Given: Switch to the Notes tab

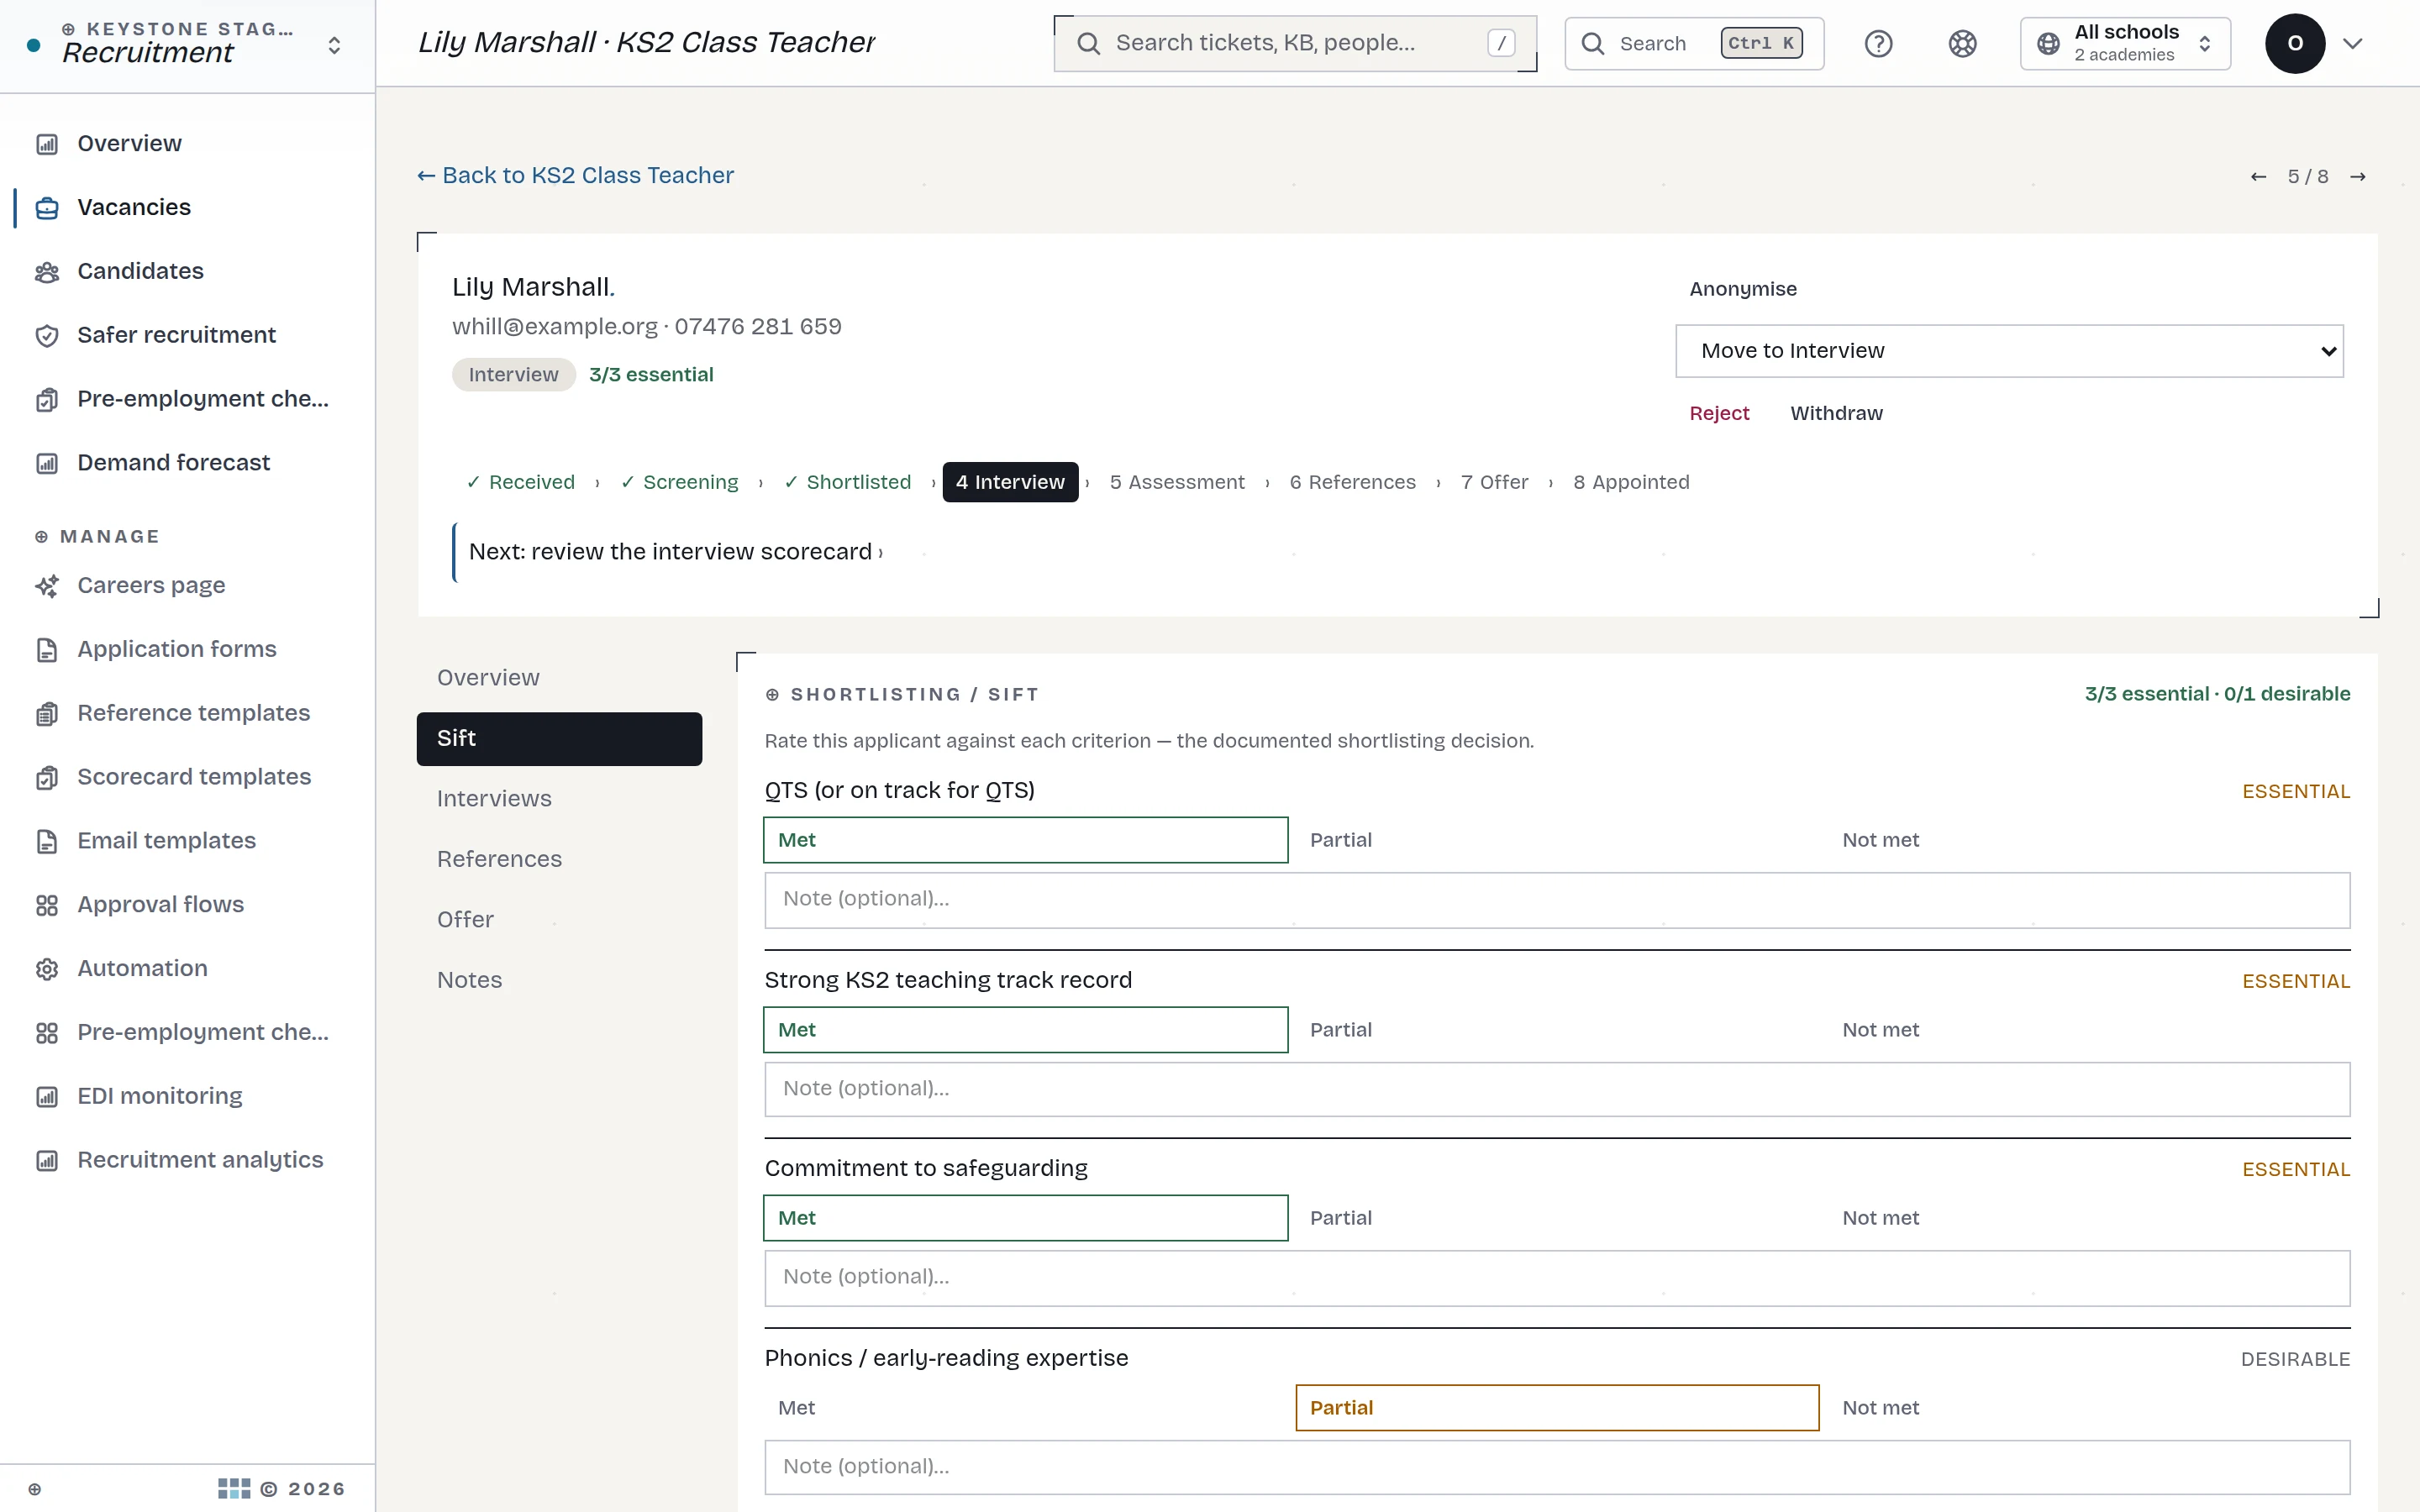Looking at the screenshot, I should click(559, 980).
